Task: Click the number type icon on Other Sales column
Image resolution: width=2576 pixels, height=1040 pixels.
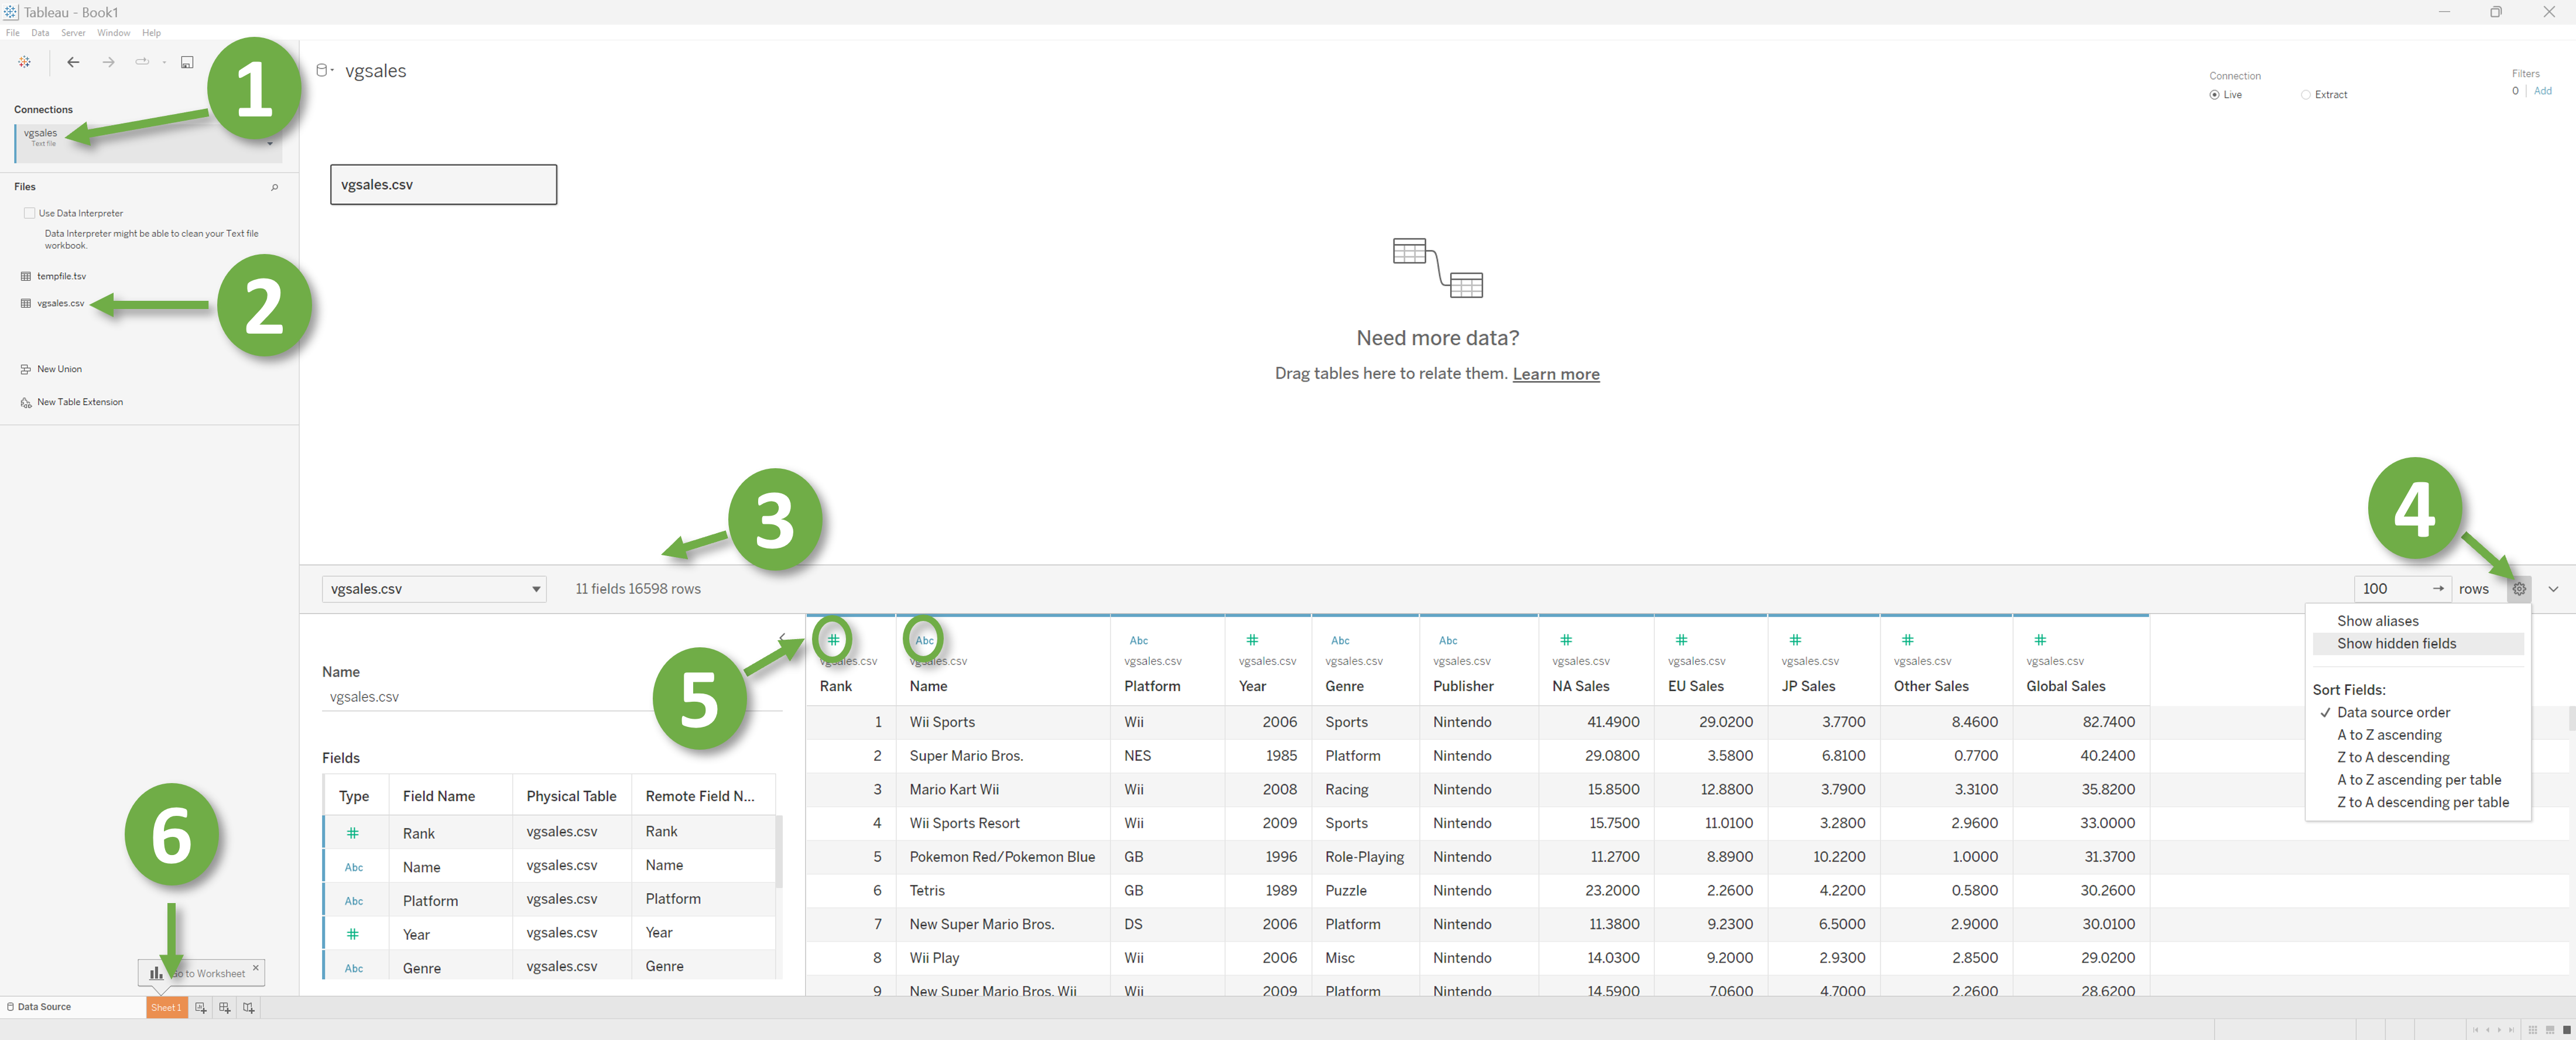Action: (1907, 640)
